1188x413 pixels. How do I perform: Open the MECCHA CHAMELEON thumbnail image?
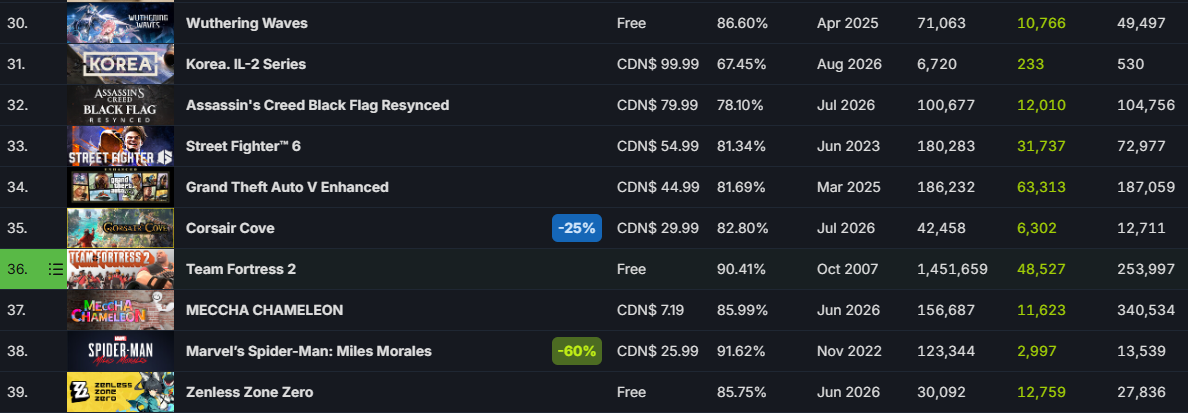pyautogui.click(x=120, y=310)
